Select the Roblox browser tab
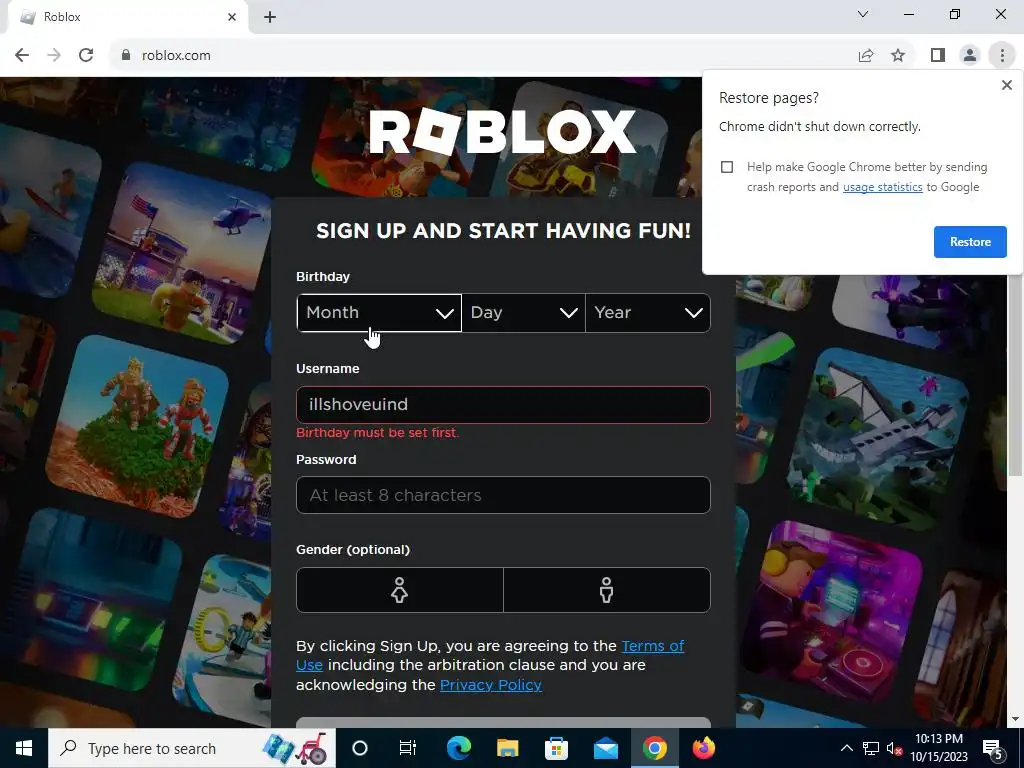1024x768 pixels. pos(127,17)
